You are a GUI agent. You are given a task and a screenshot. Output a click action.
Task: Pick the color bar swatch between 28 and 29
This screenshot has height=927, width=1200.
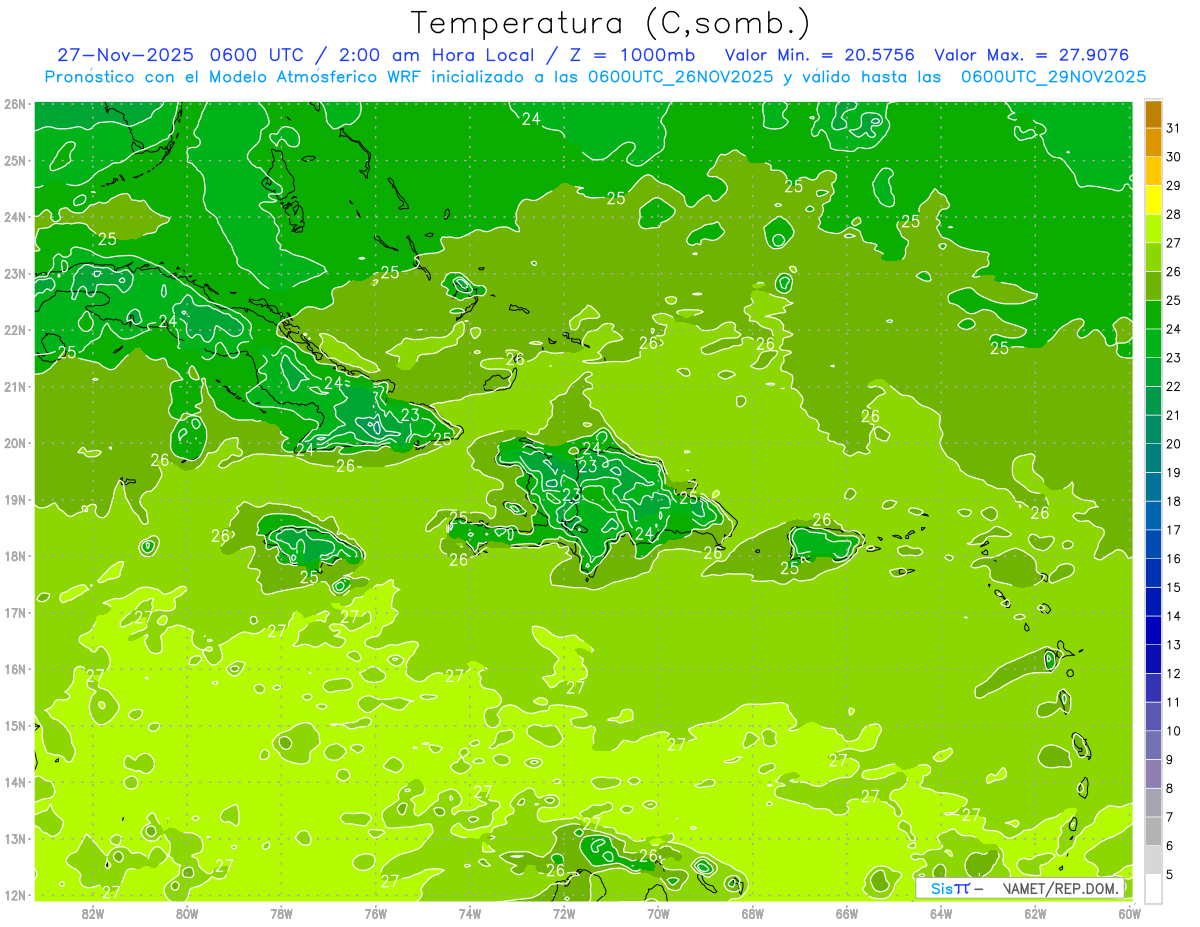[x=1153, y=200]
